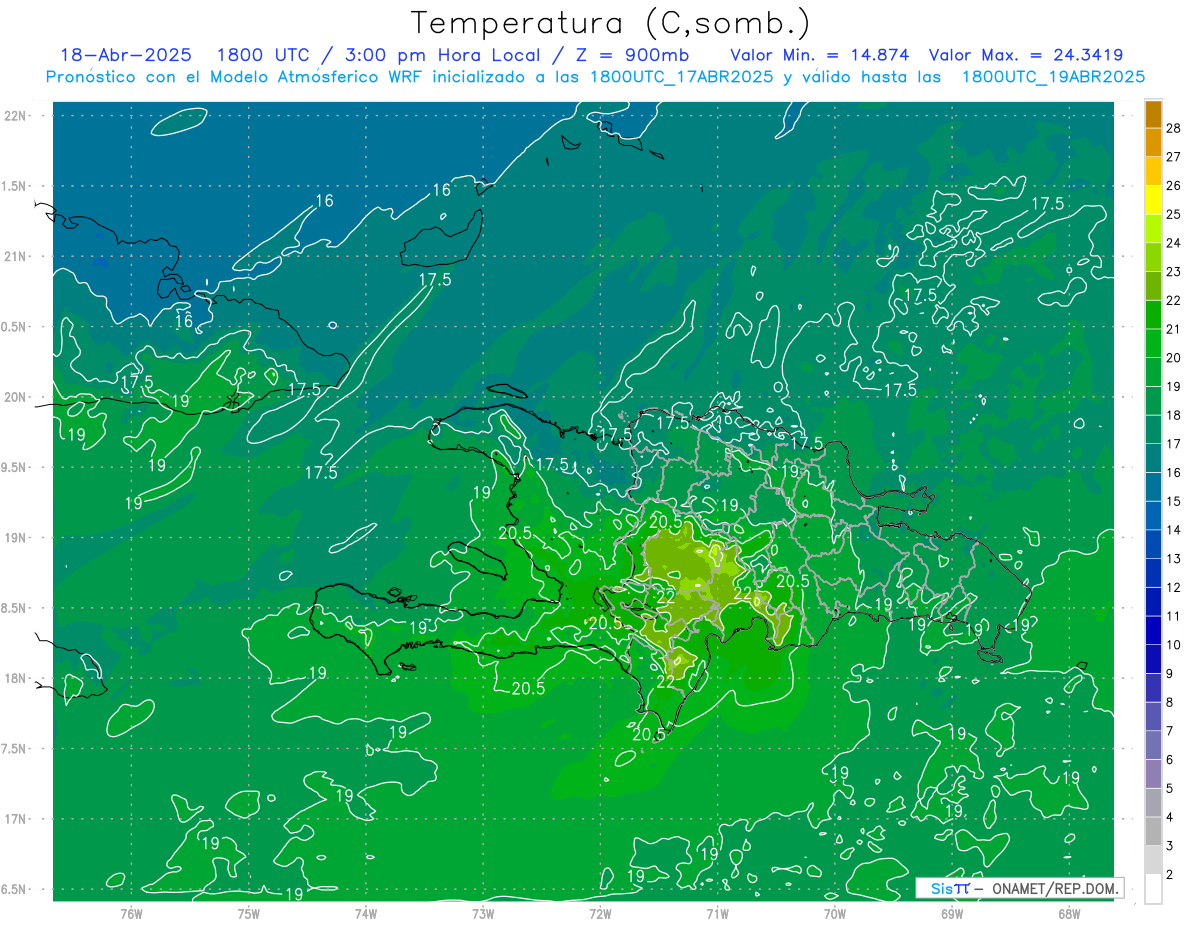Viewport: 1200px width, 927px height.
Task: Click the purple swatch between 6 and 7
Action: click(1153, 745)
